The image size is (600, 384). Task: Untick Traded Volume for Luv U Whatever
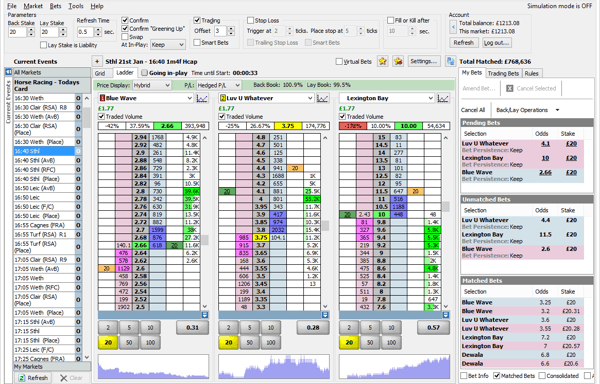tap(222, 116)
